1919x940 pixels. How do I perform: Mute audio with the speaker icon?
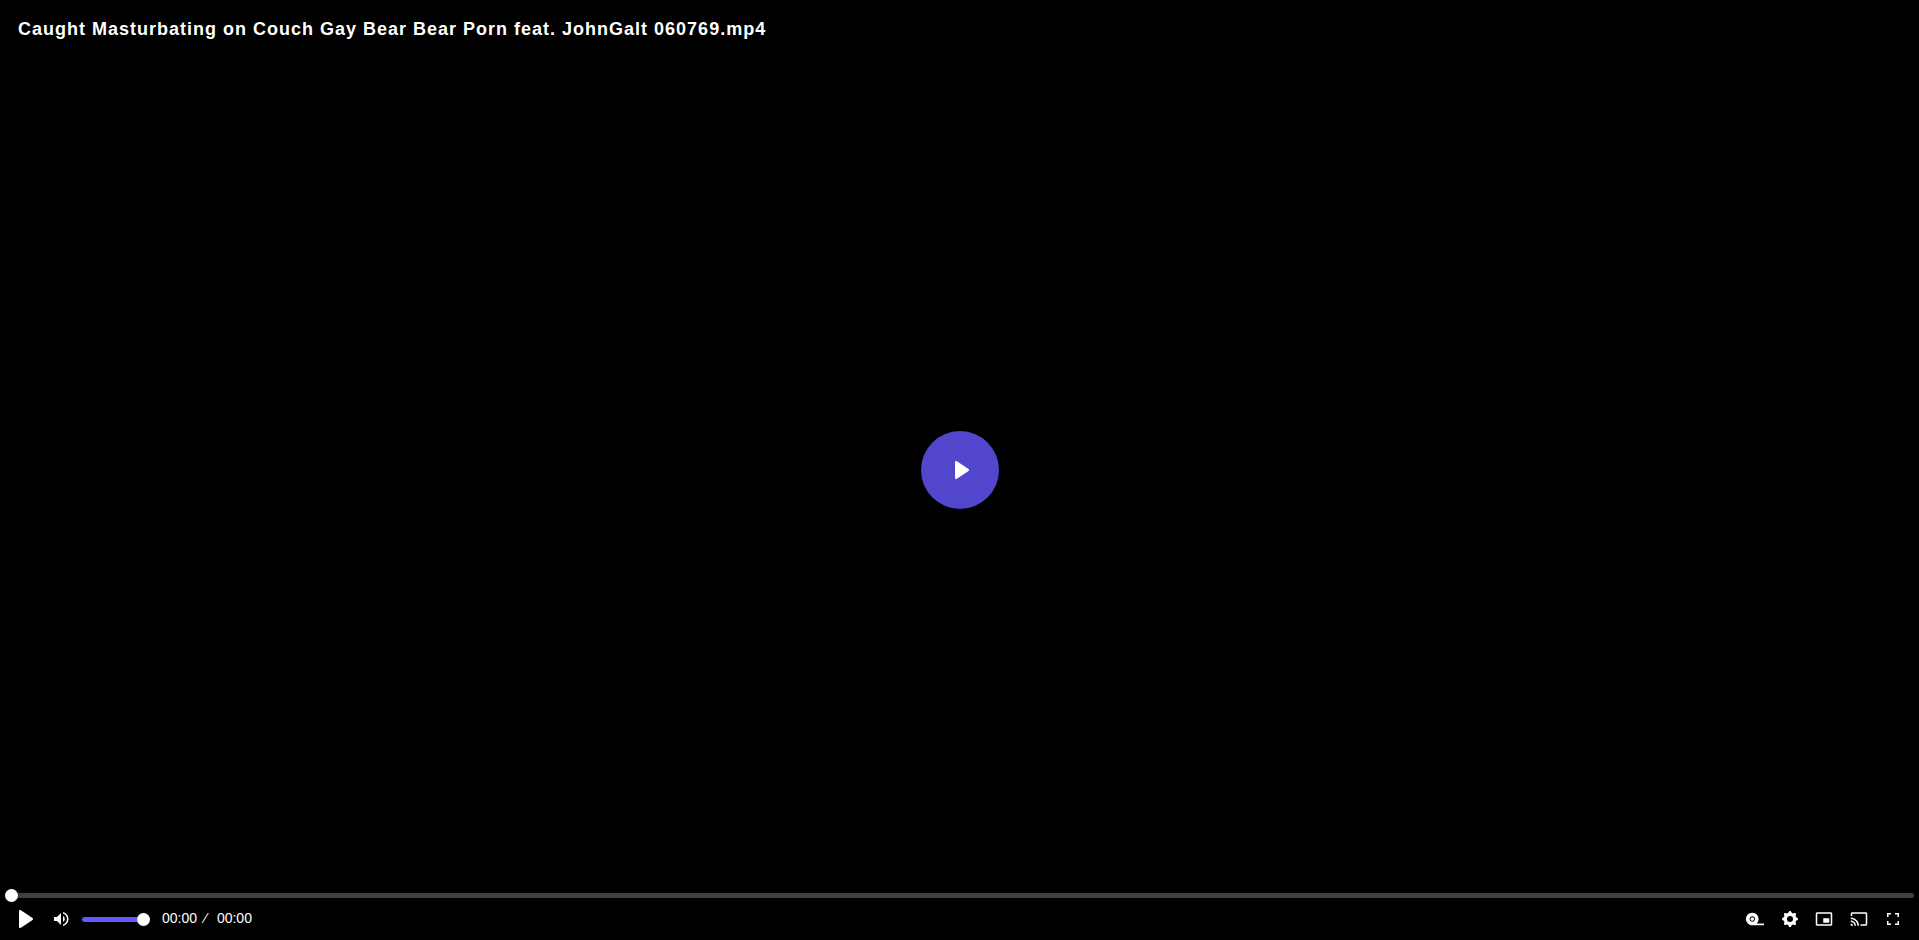(x=61, y=919)
